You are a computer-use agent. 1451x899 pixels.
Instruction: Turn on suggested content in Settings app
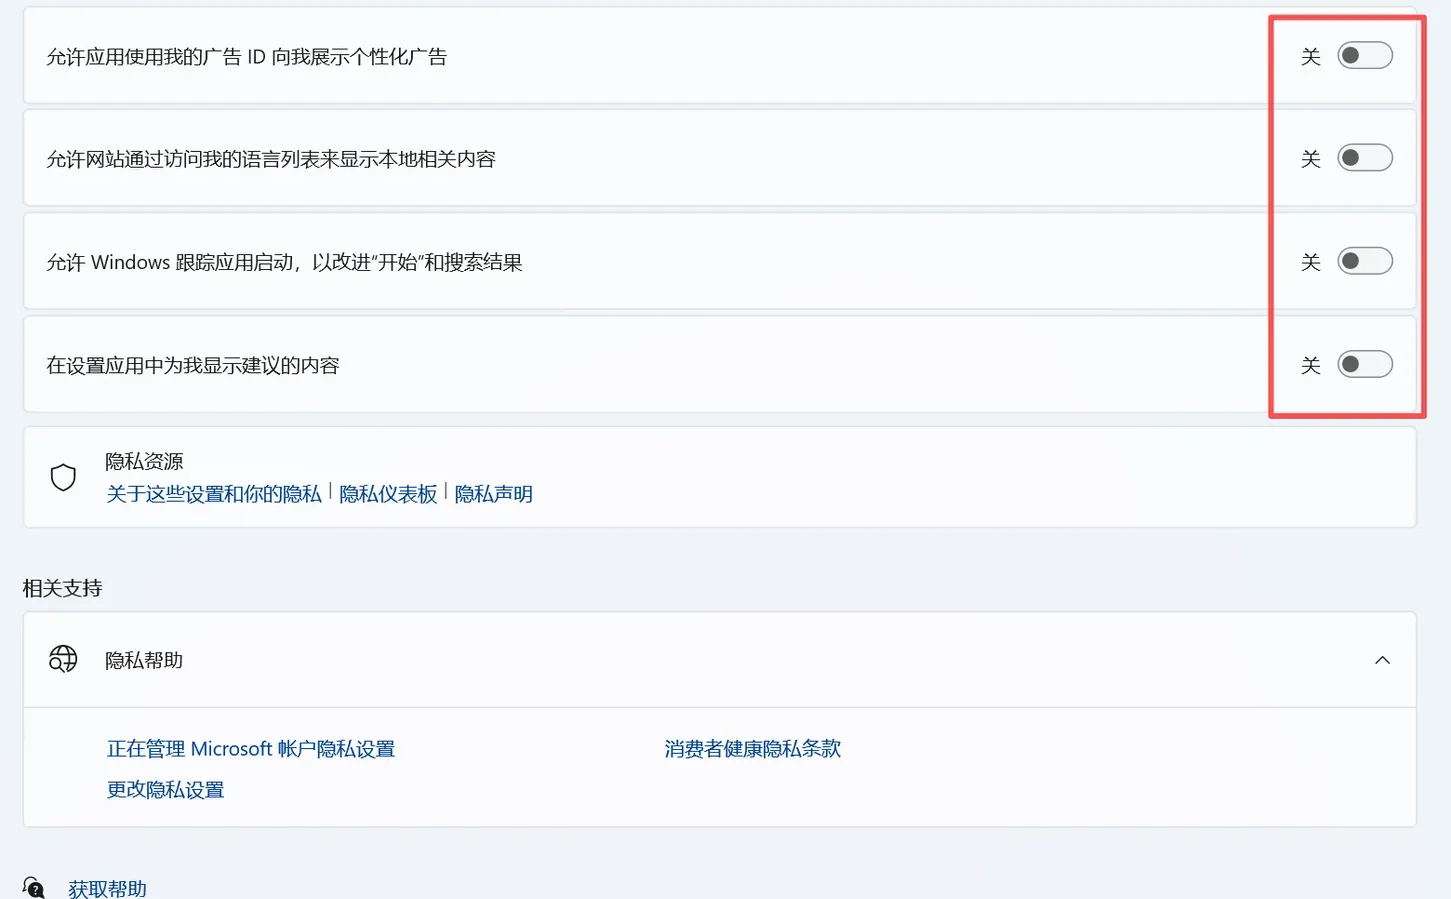point(1364,364)
